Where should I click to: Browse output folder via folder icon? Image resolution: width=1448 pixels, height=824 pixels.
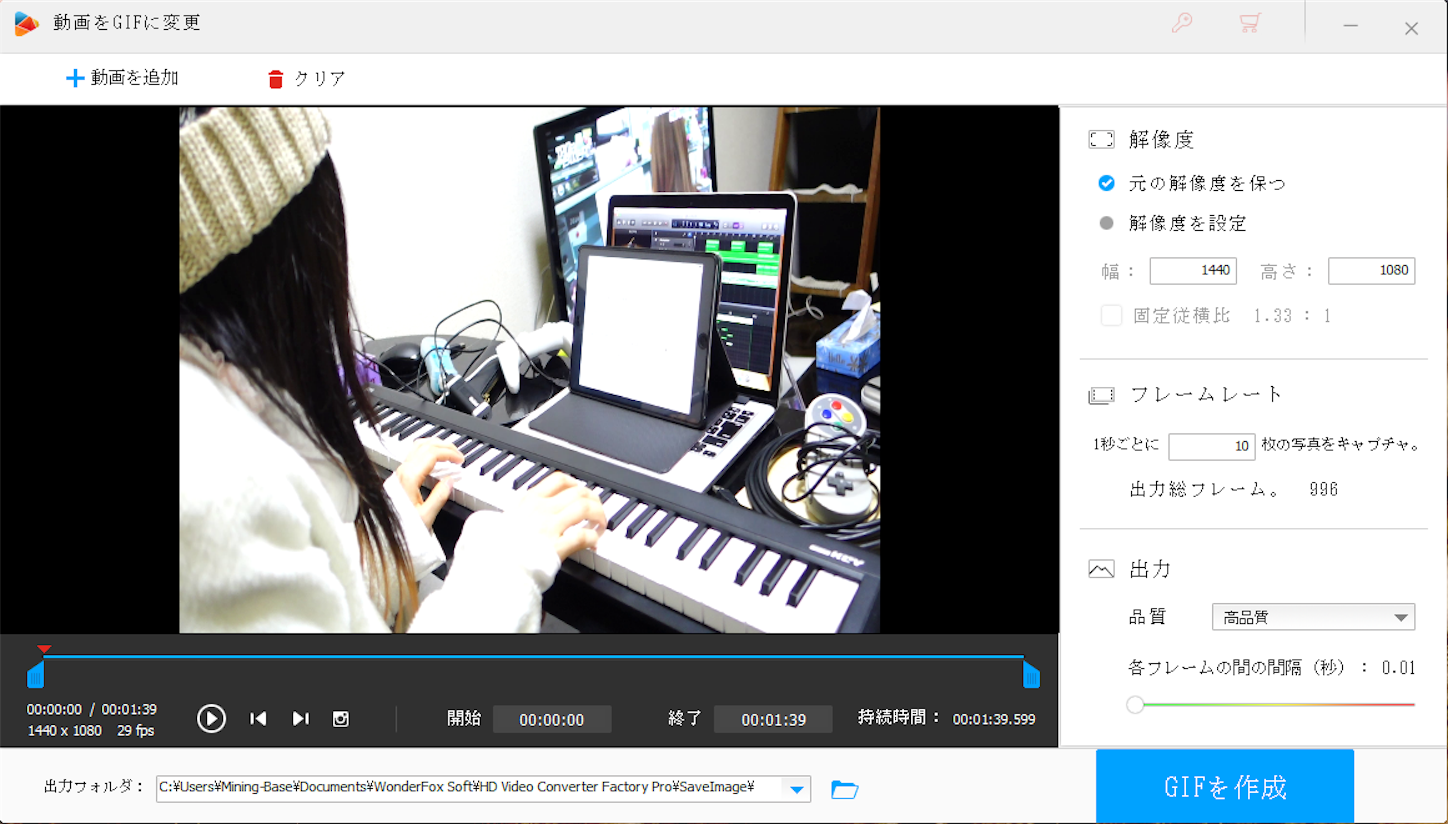[x=845, y=789]
